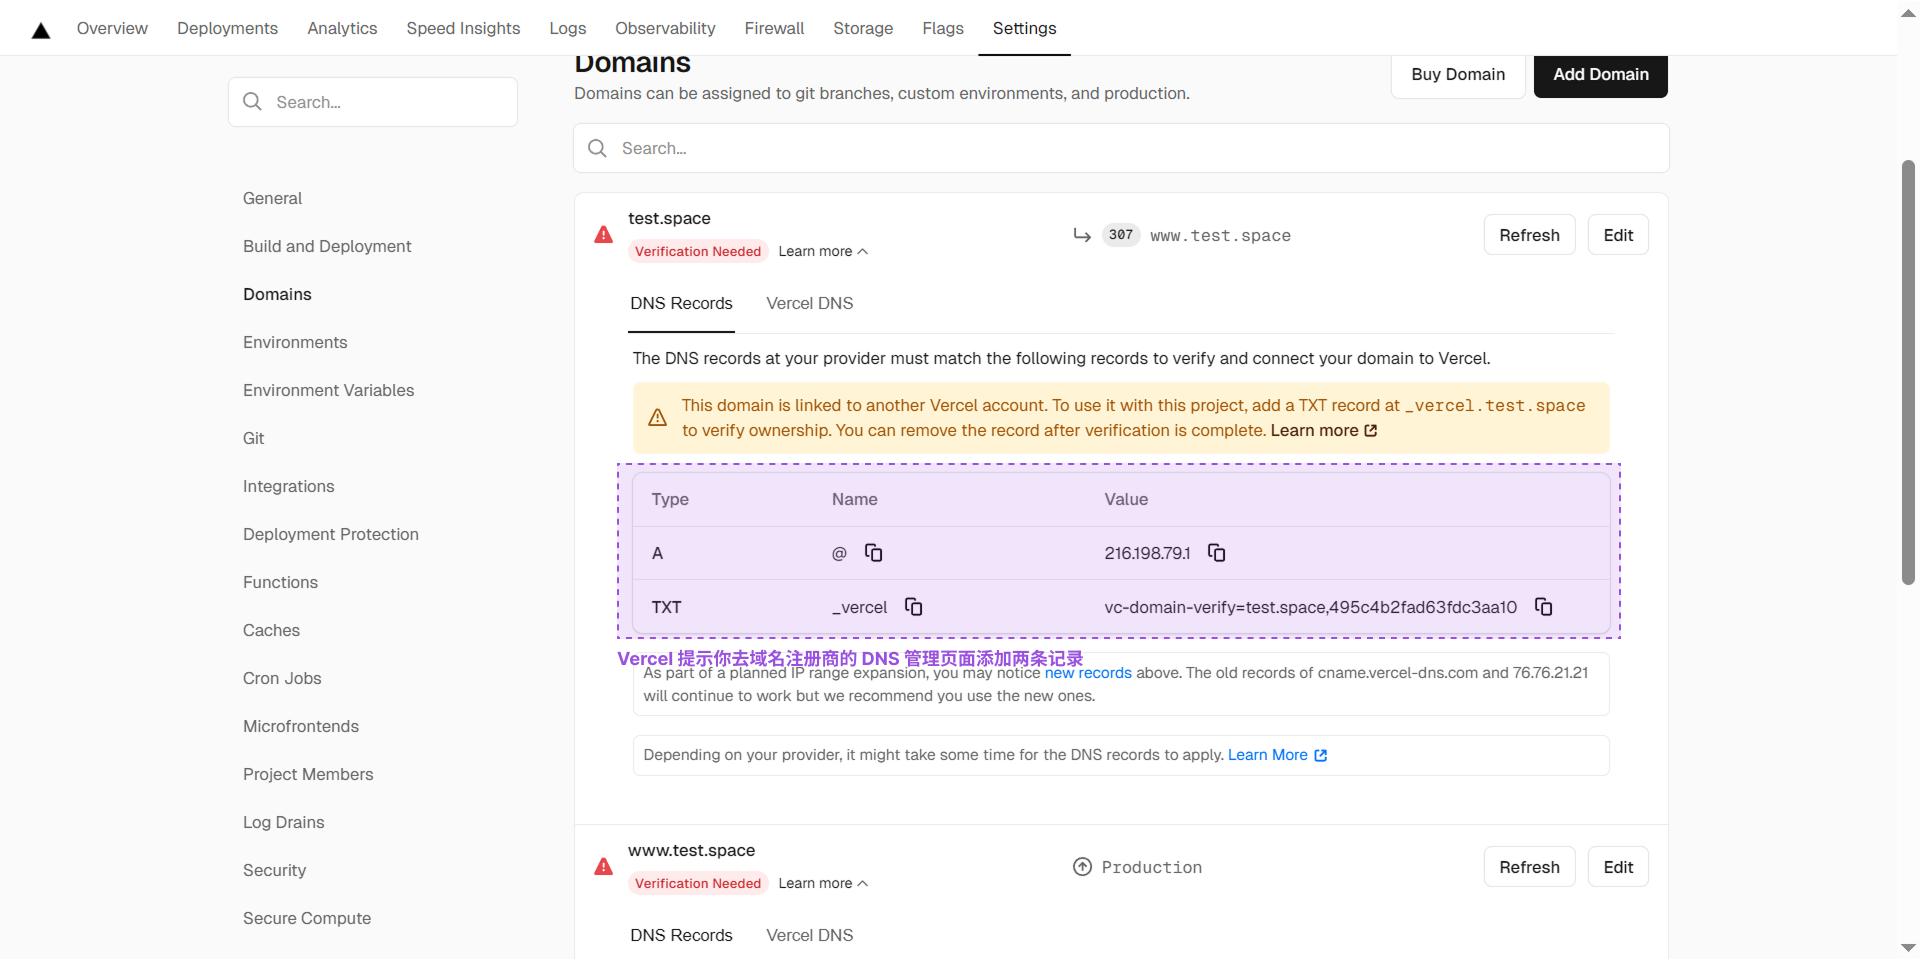Image resolution: width=1920 pixels, height=959 pixels.
Task: Refresh the www.test.space domain
Action: (1529, 867)
